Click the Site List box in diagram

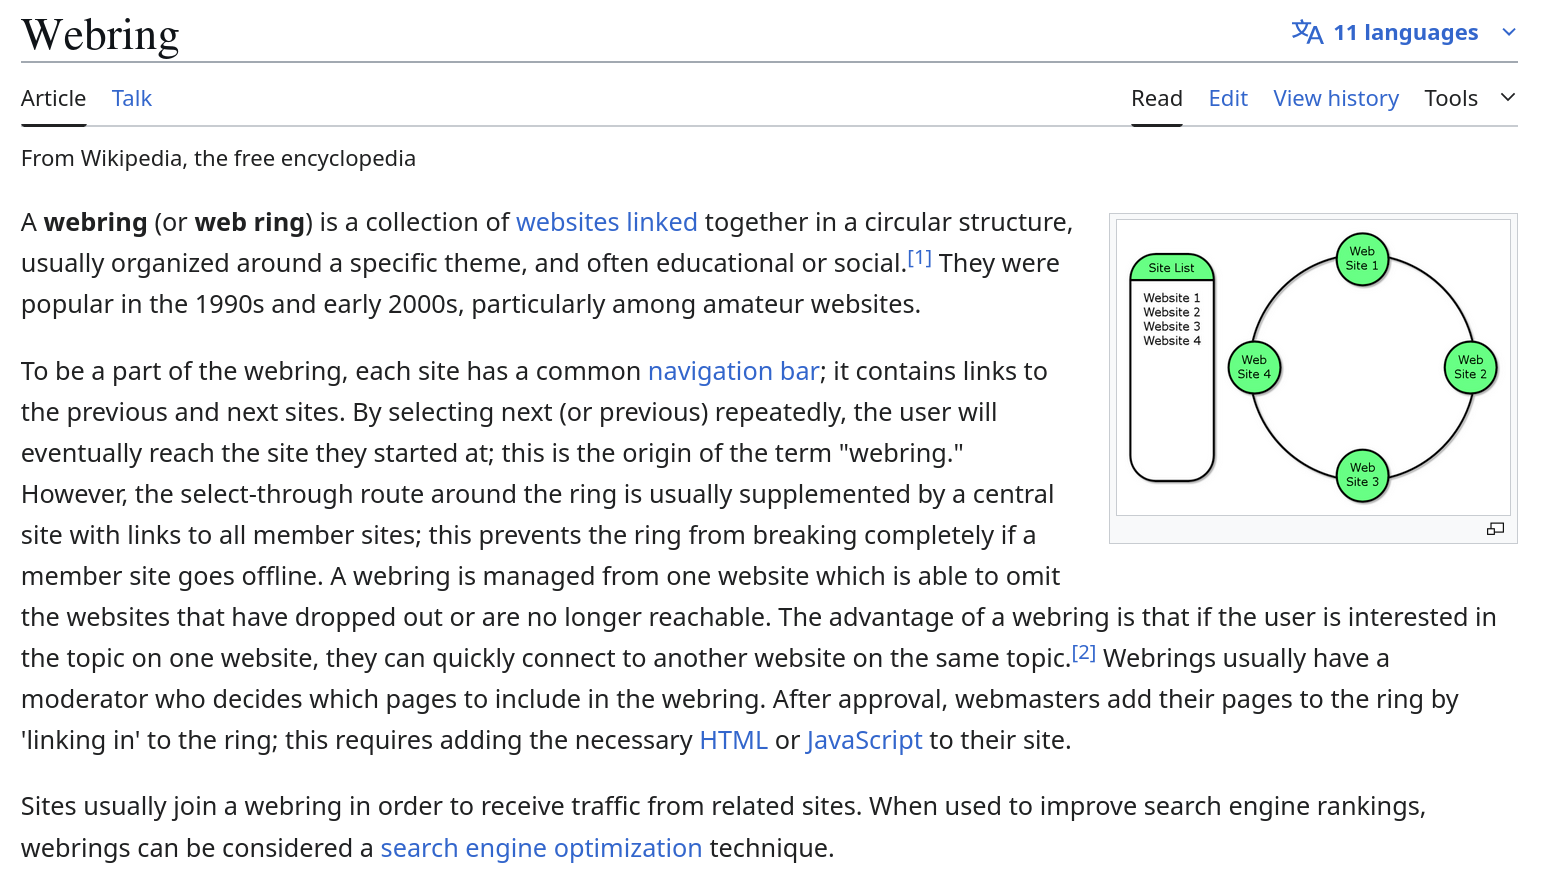(1171, 268)
